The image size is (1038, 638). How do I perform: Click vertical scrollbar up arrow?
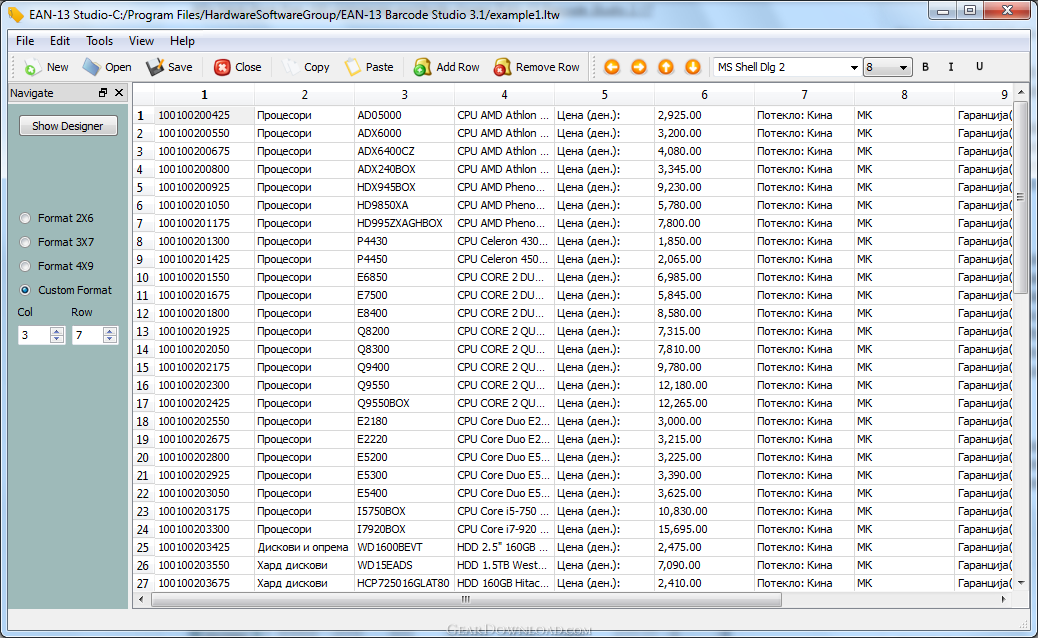click(x=1021, y=92)
